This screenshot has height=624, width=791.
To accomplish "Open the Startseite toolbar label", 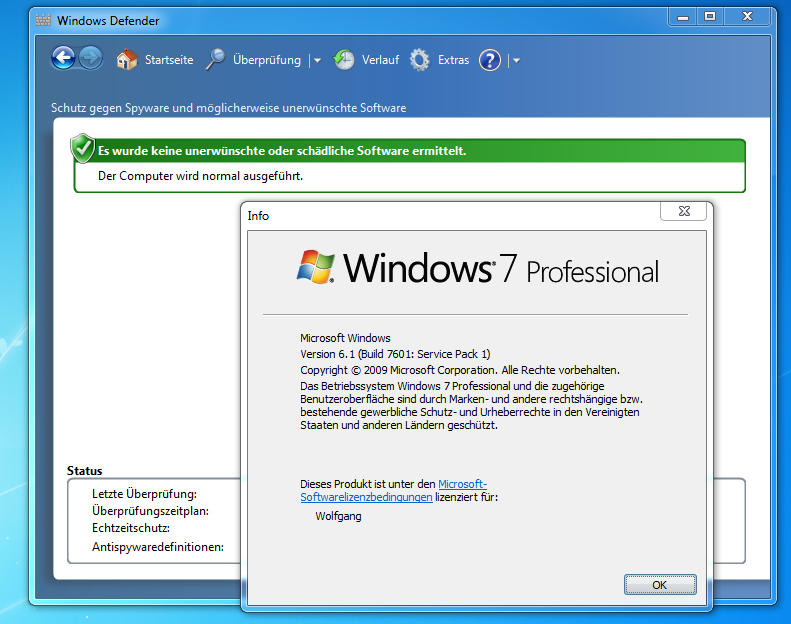I will tap(169, 60).
